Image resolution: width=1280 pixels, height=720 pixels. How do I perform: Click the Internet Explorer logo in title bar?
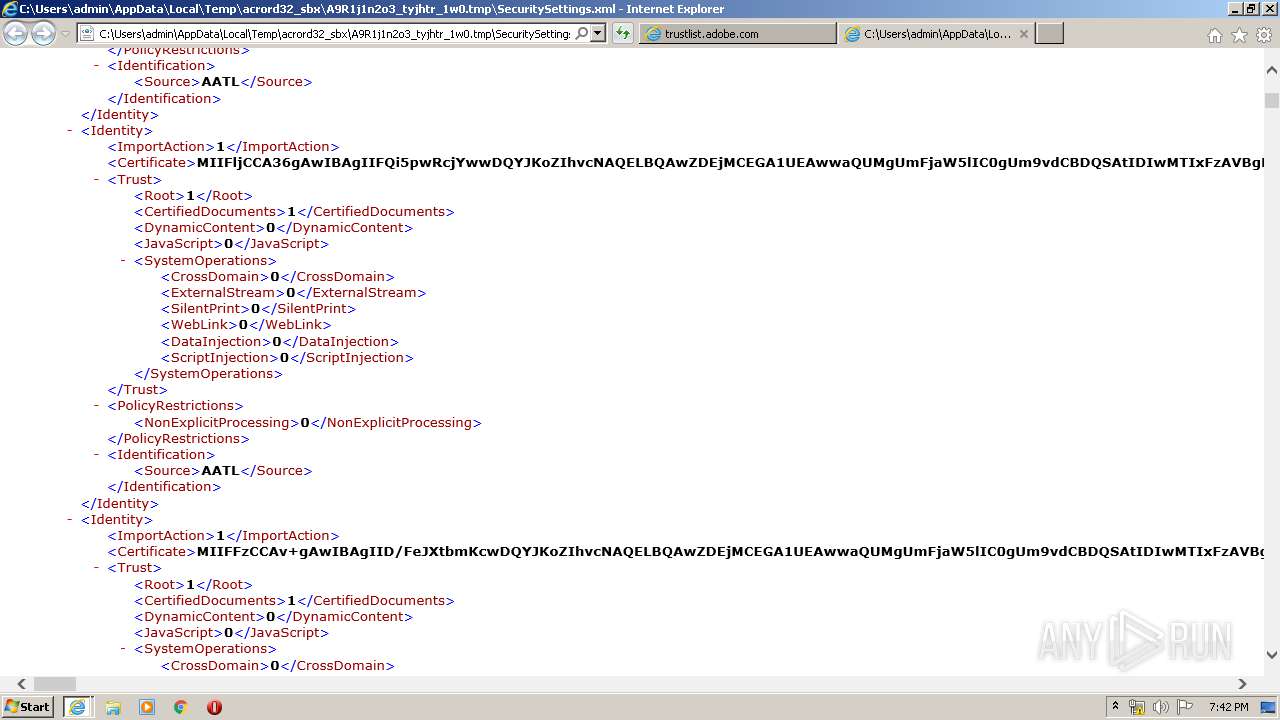pyautogui.click(x=9, y=9)
